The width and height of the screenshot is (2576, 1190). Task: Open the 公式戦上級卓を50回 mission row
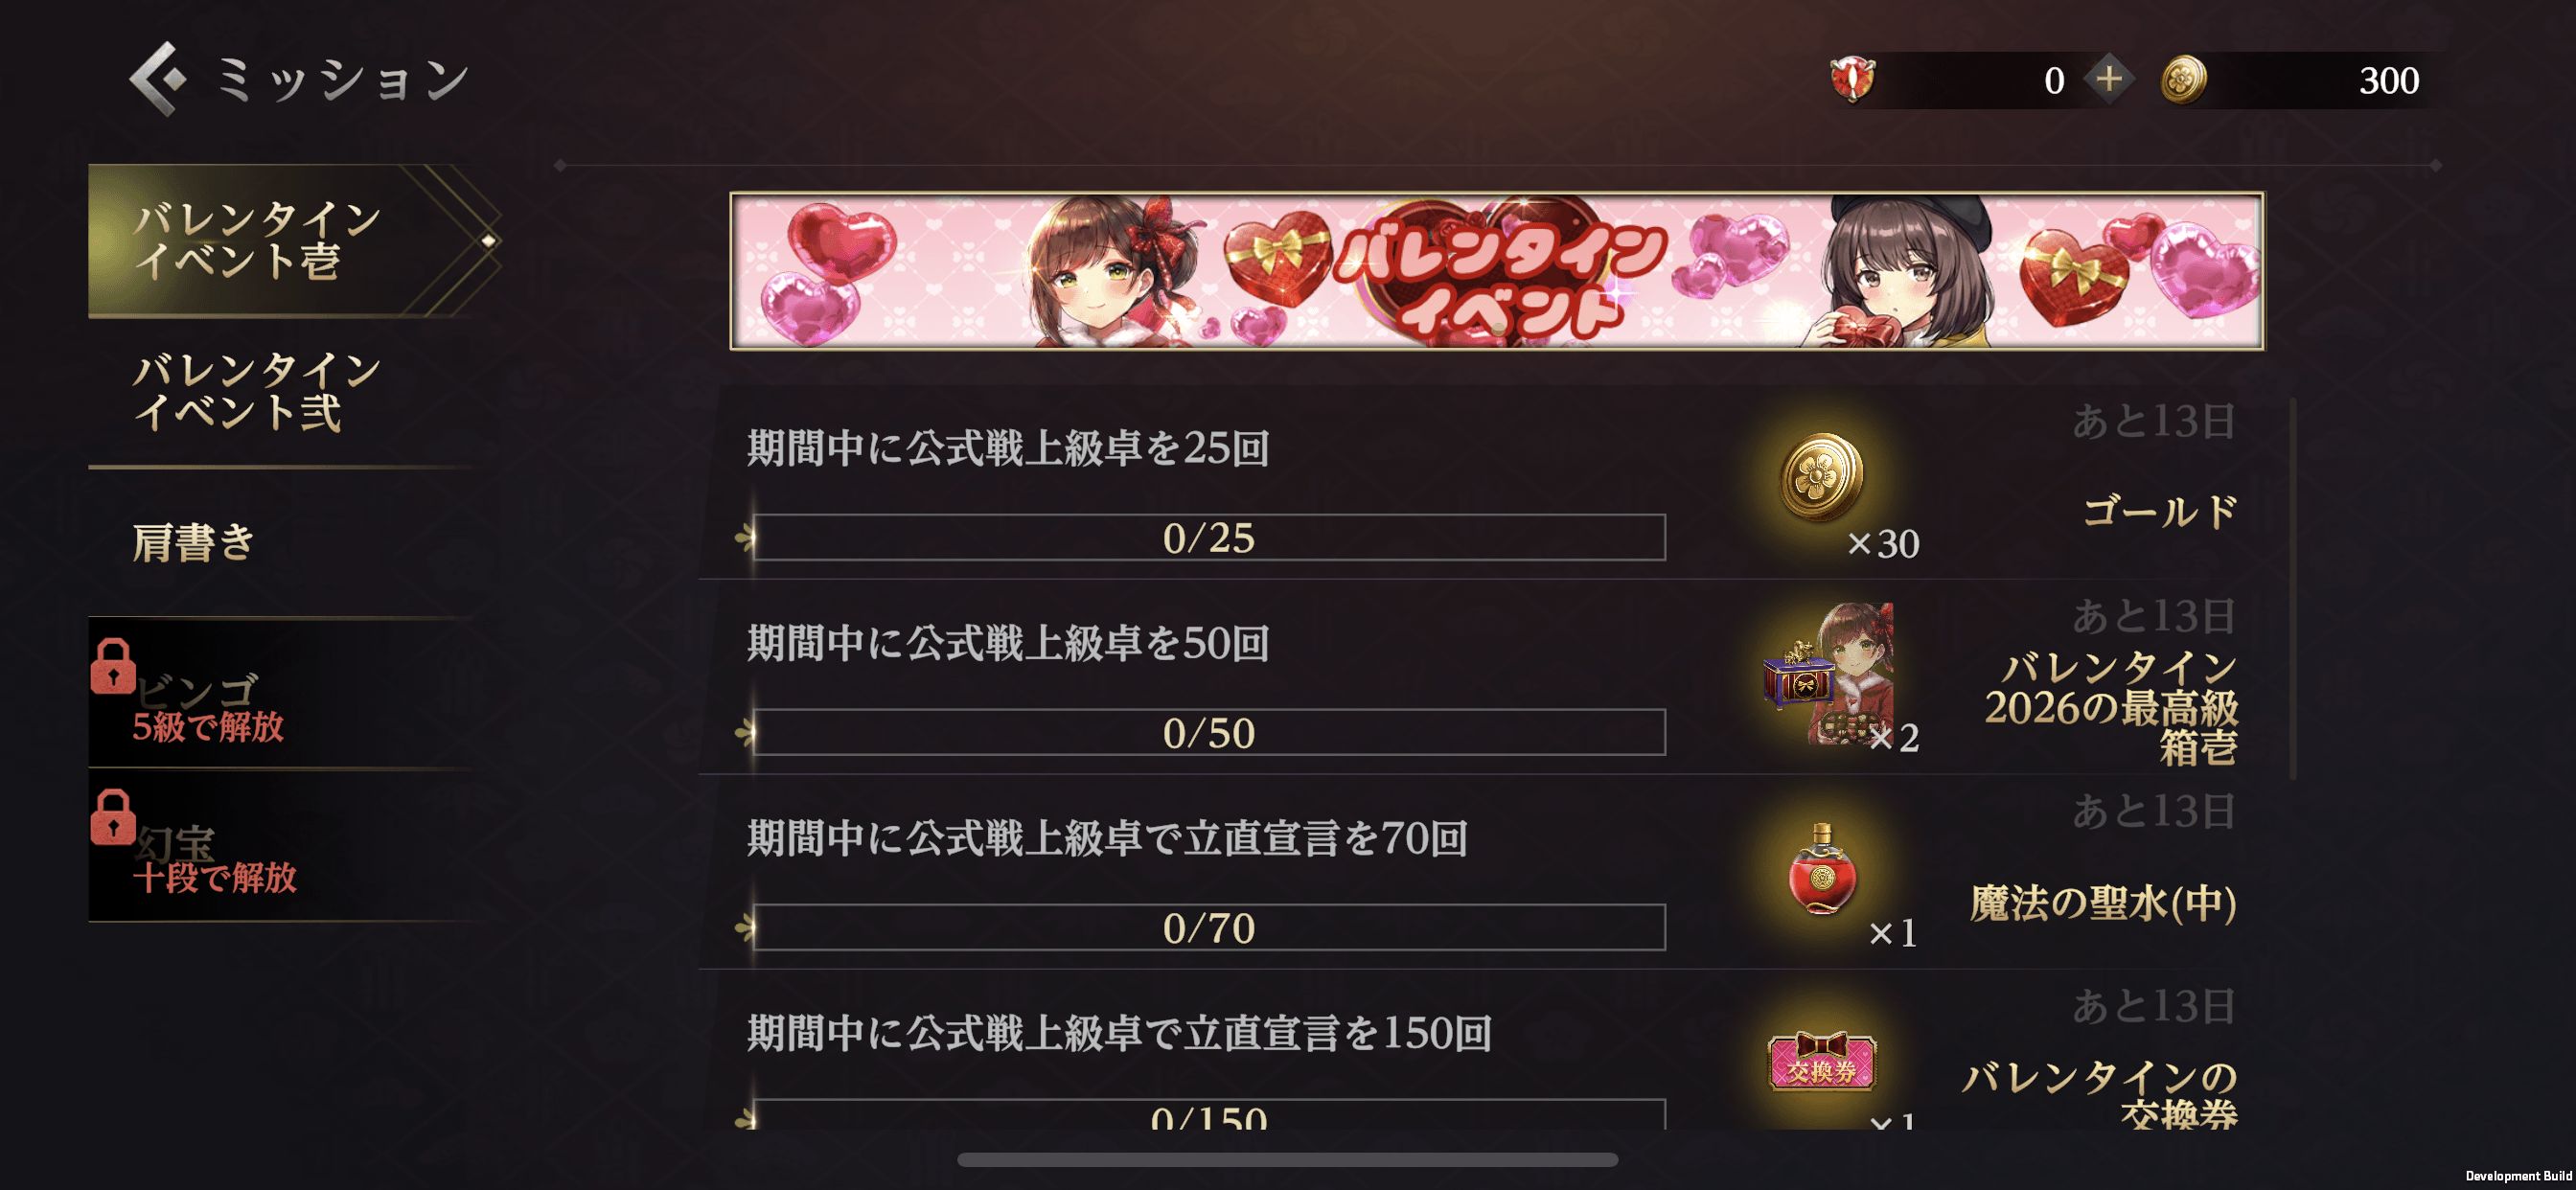click(x=1480, y=677)
